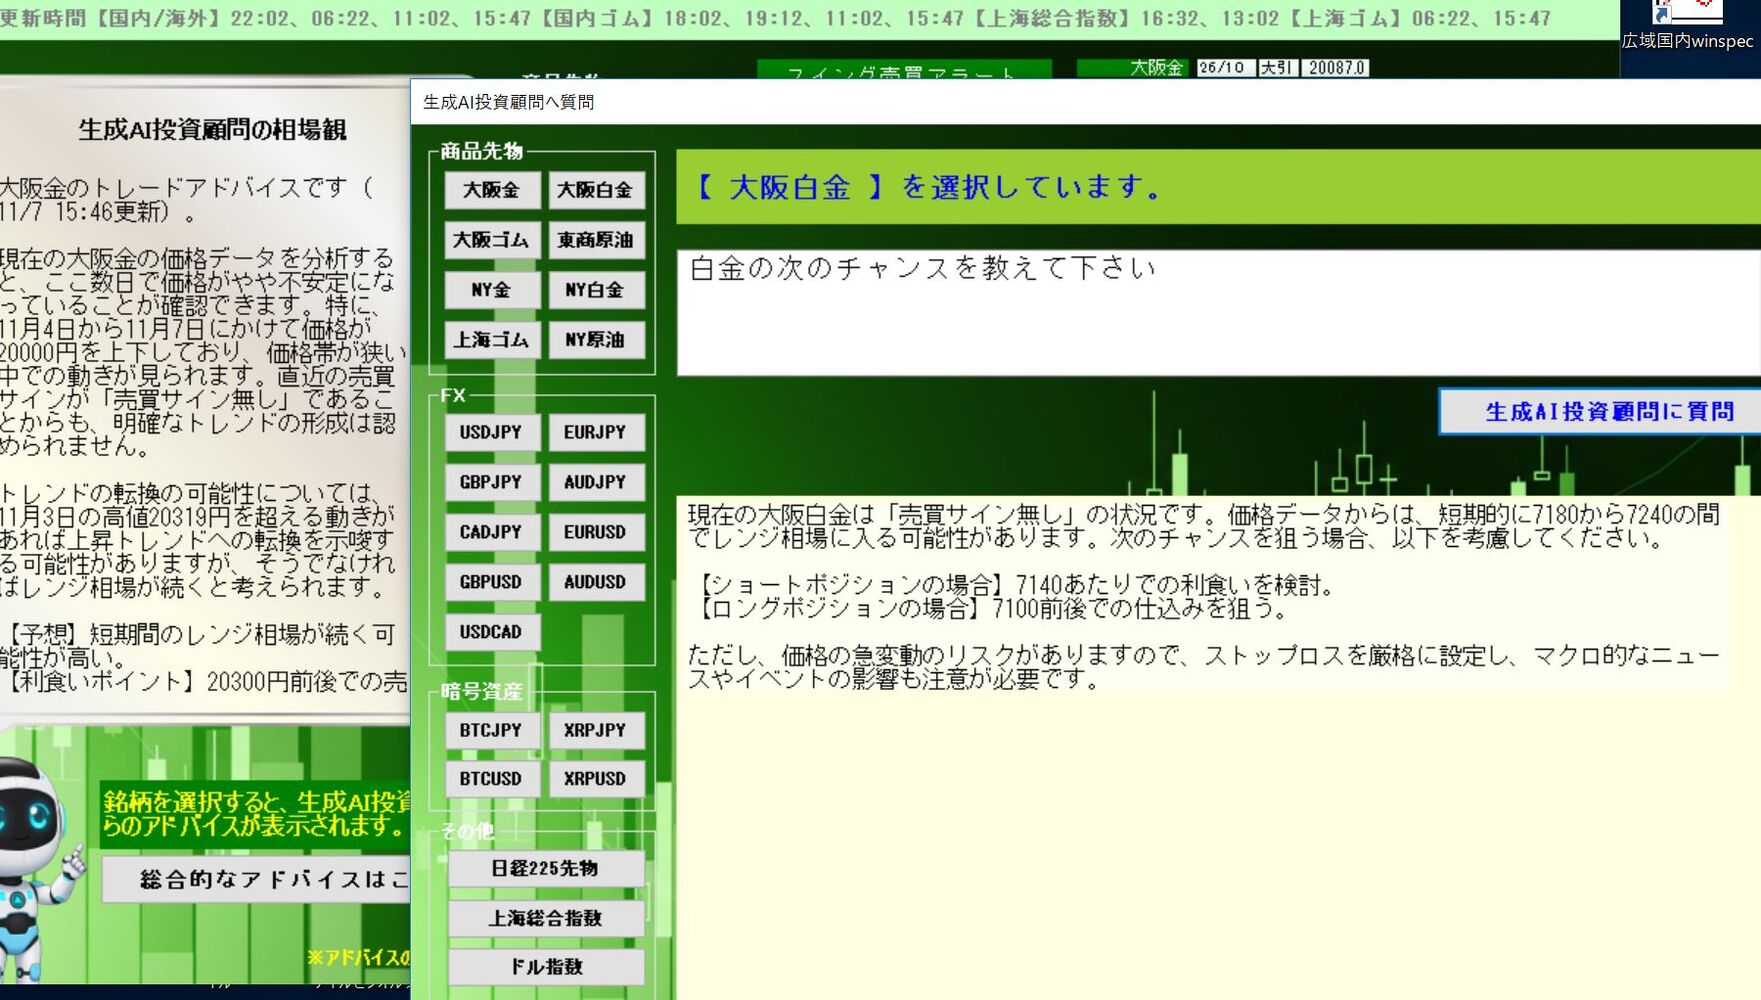This screenshot has width=1761, height=1000.
Task: Open the 日経225先物 advice
Action: [546, 868]
